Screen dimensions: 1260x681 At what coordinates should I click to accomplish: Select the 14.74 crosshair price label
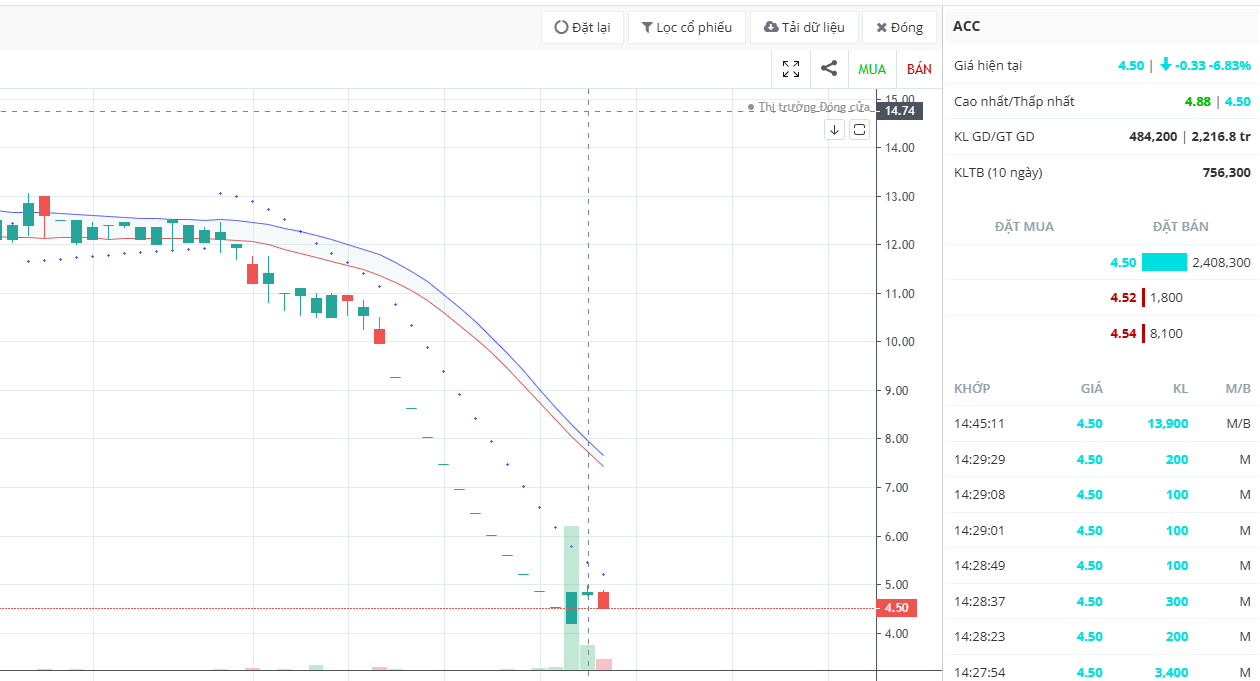coord(898,111)
